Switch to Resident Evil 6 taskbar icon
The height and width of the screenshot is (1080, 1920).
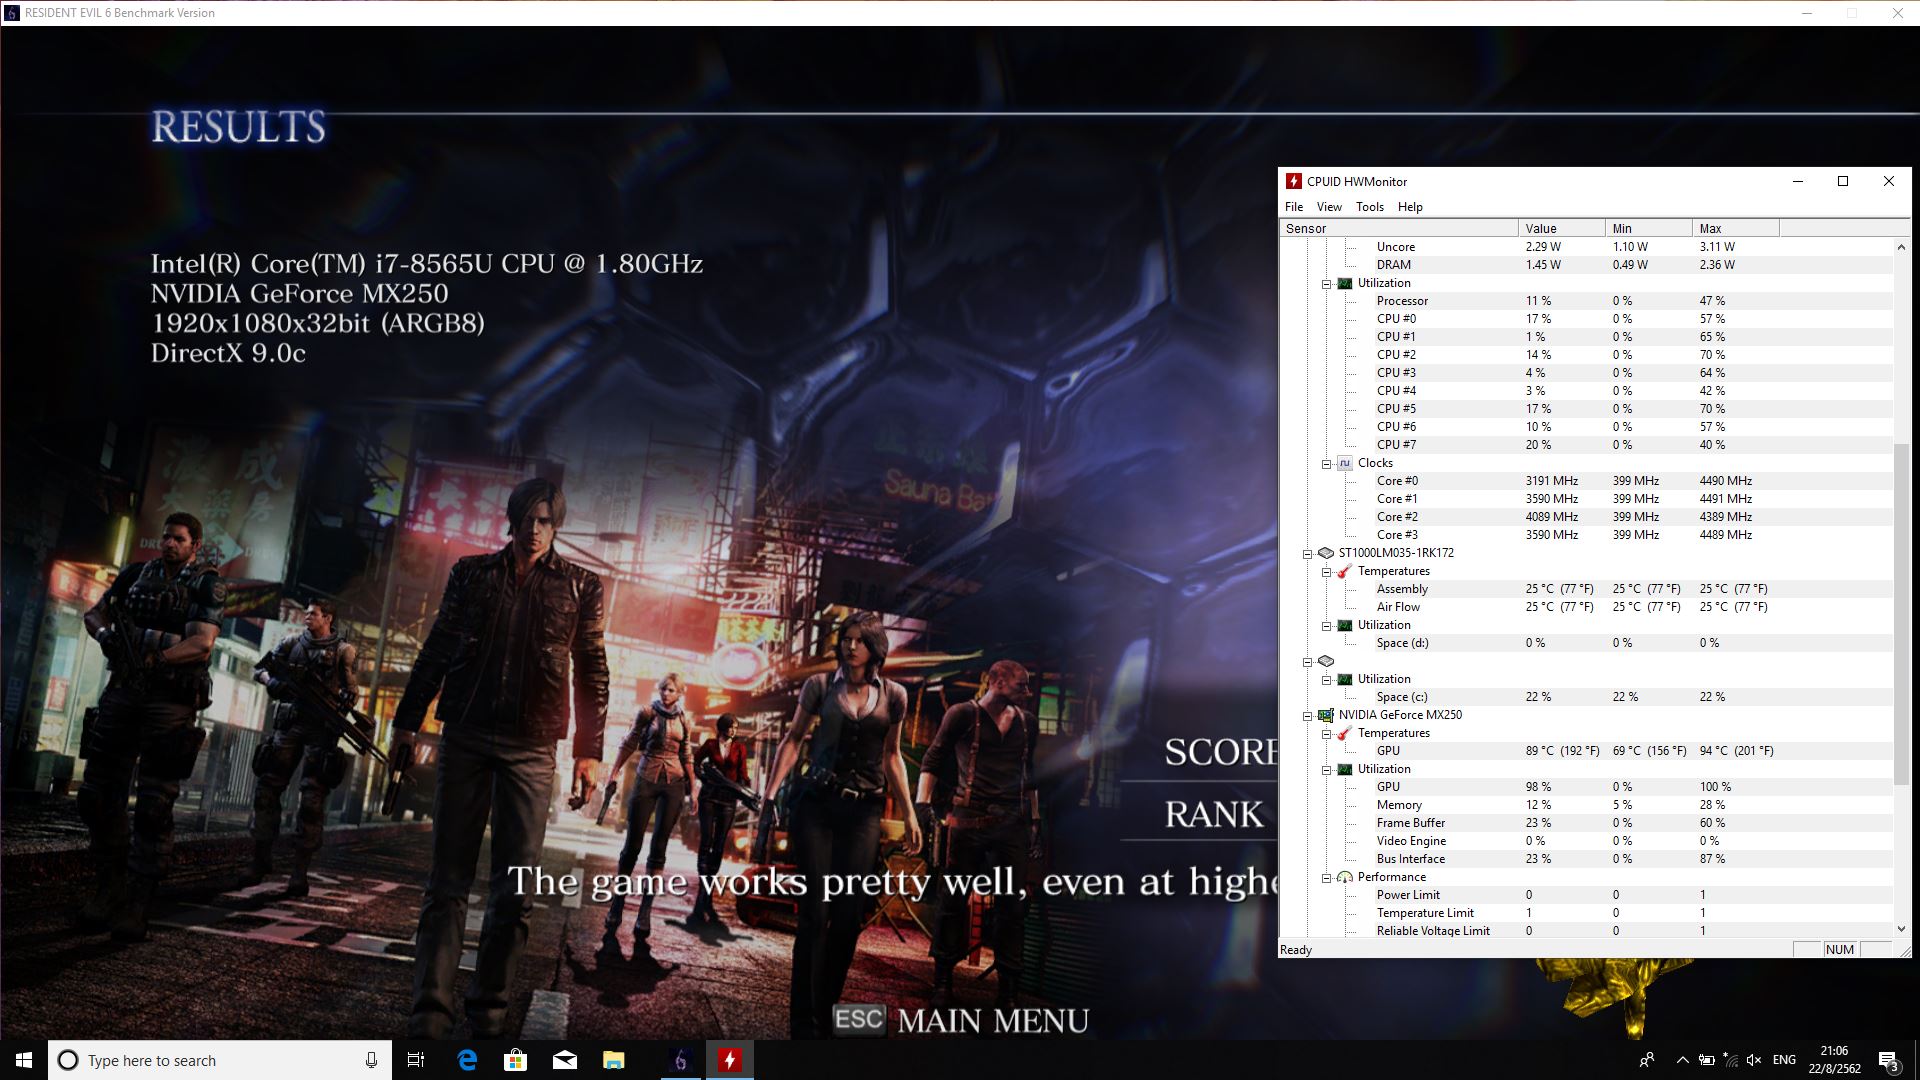click(x=680, y=1060)
